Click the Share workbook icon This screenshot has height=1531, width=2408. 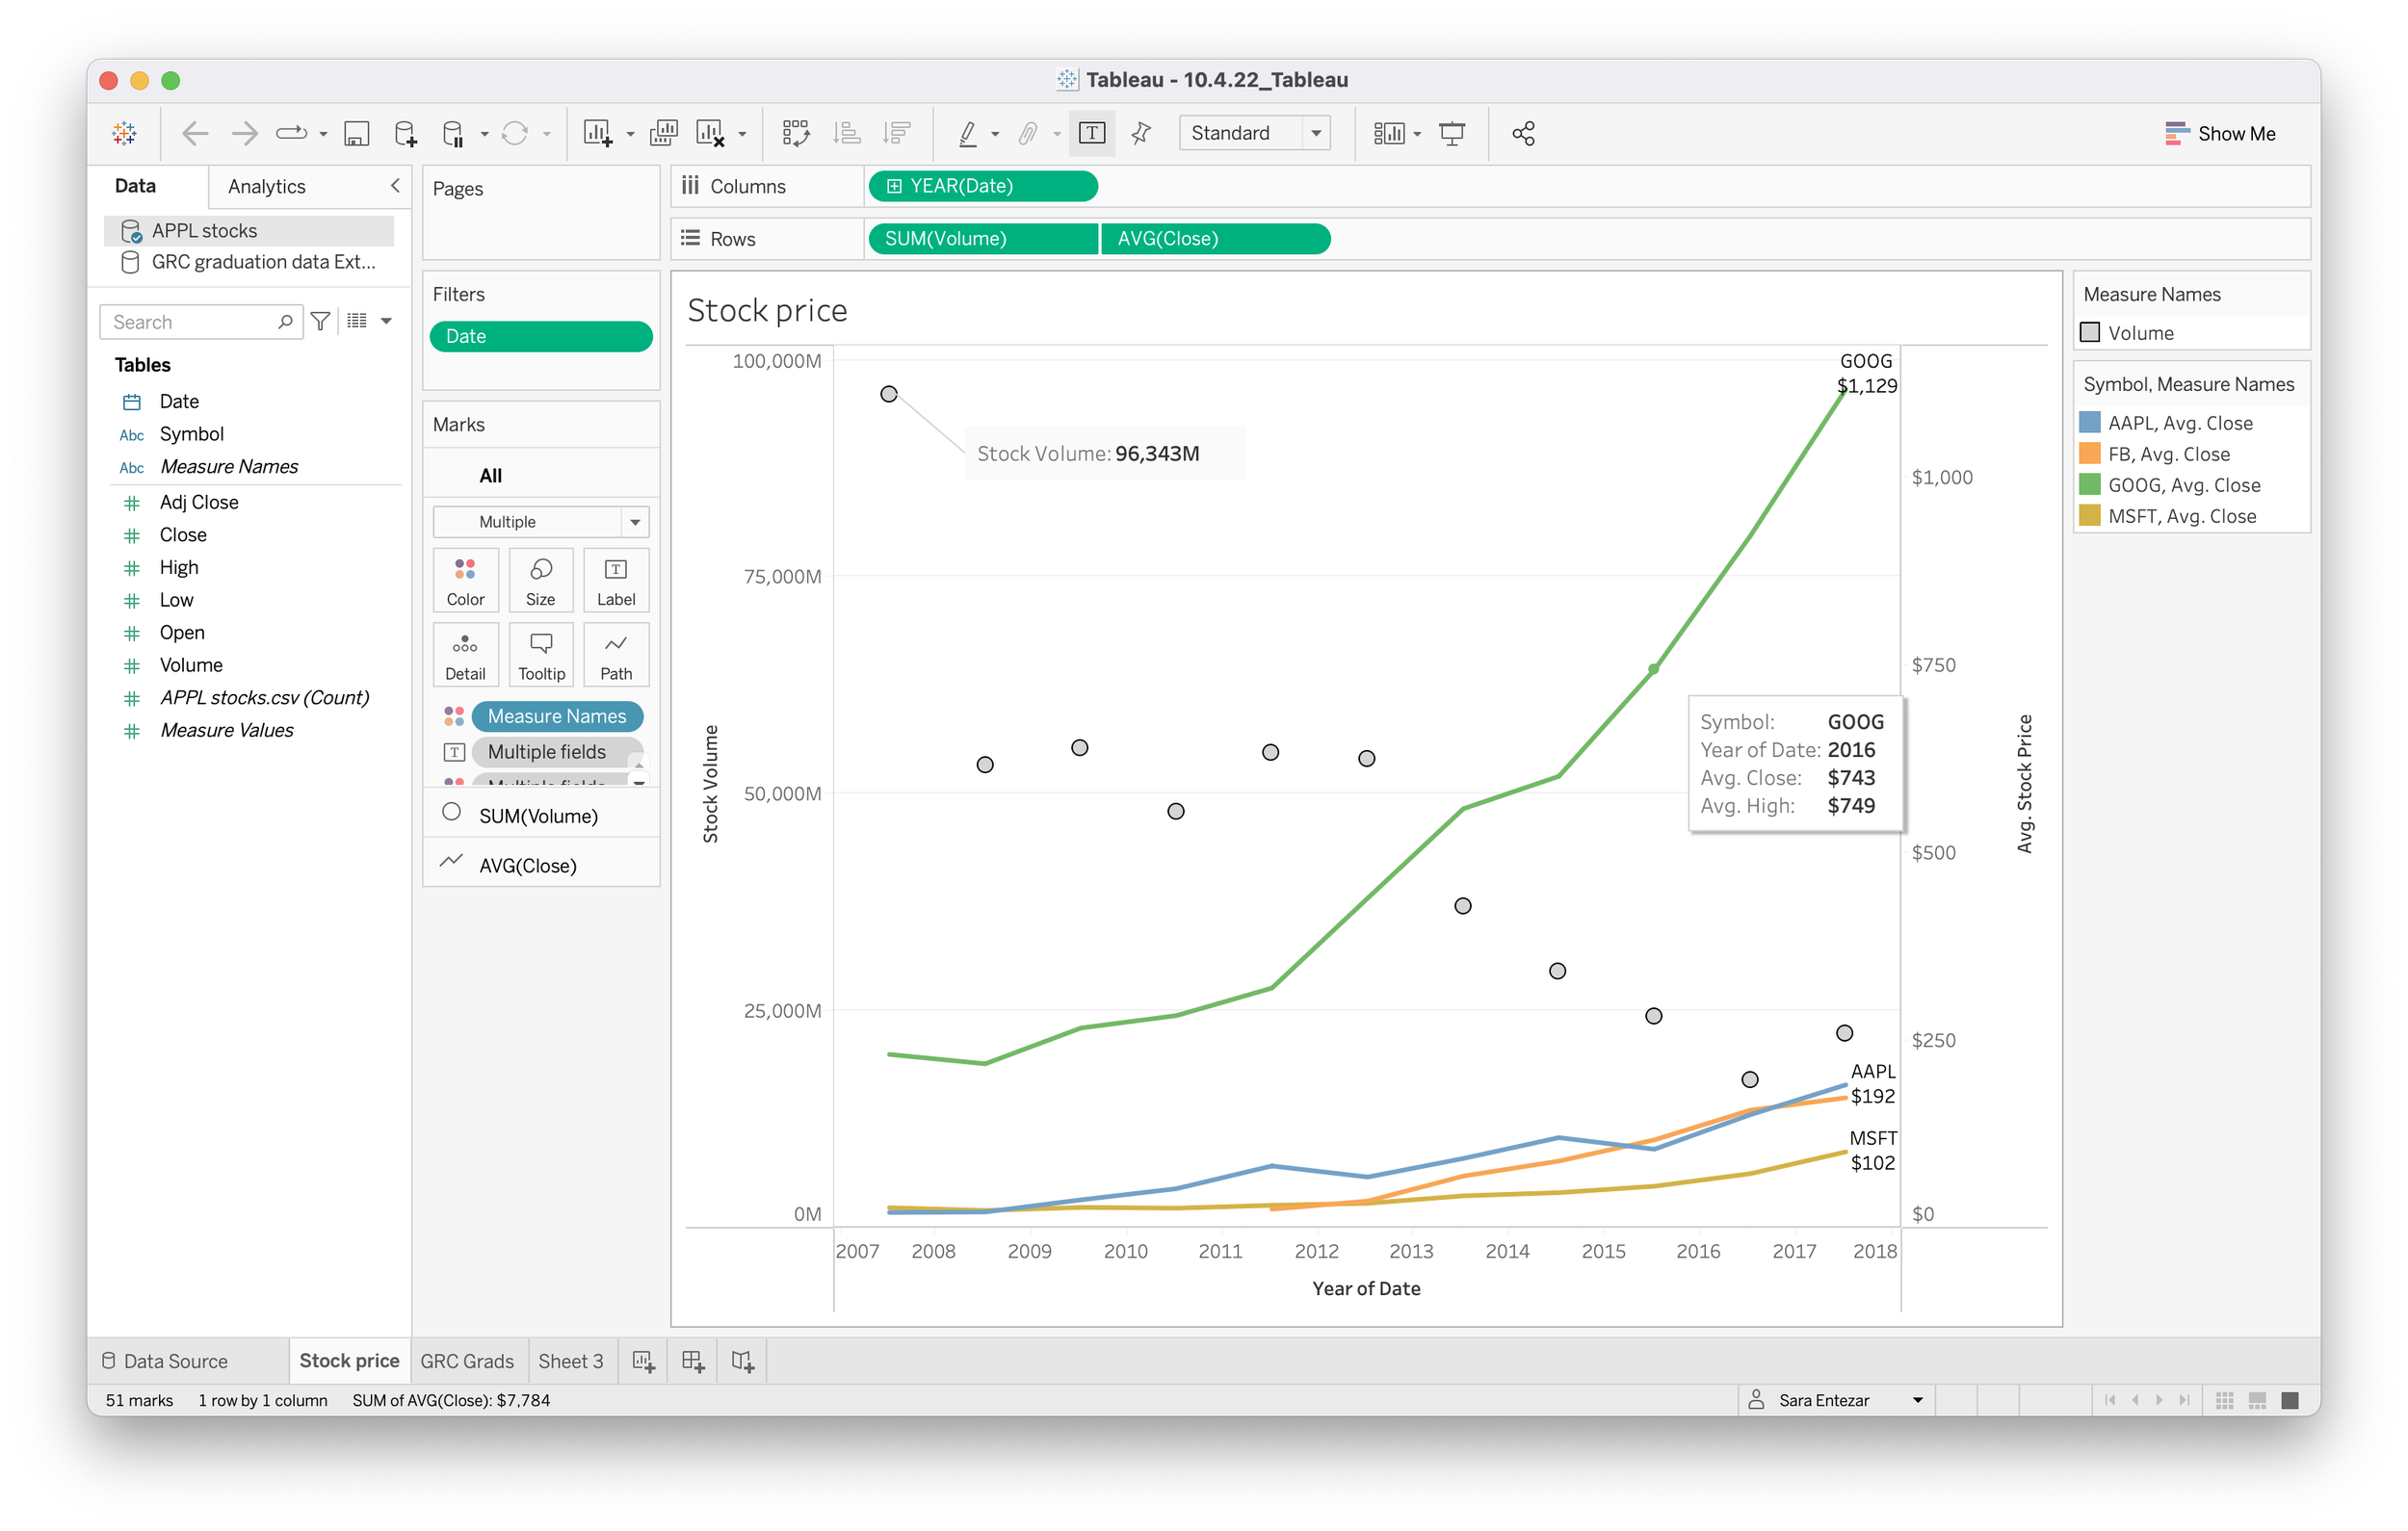[x=1522, y=133]
